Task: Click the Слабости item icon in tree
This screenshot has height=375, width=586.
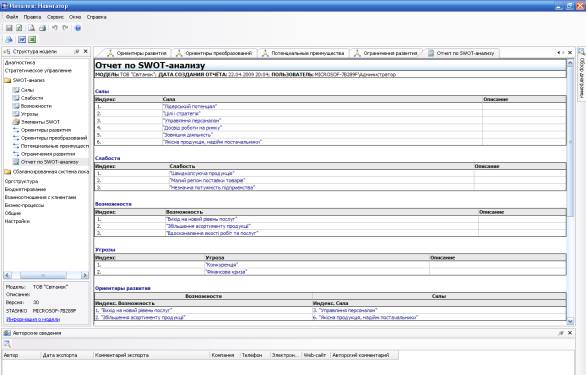Action: click(x=16, y=98)
